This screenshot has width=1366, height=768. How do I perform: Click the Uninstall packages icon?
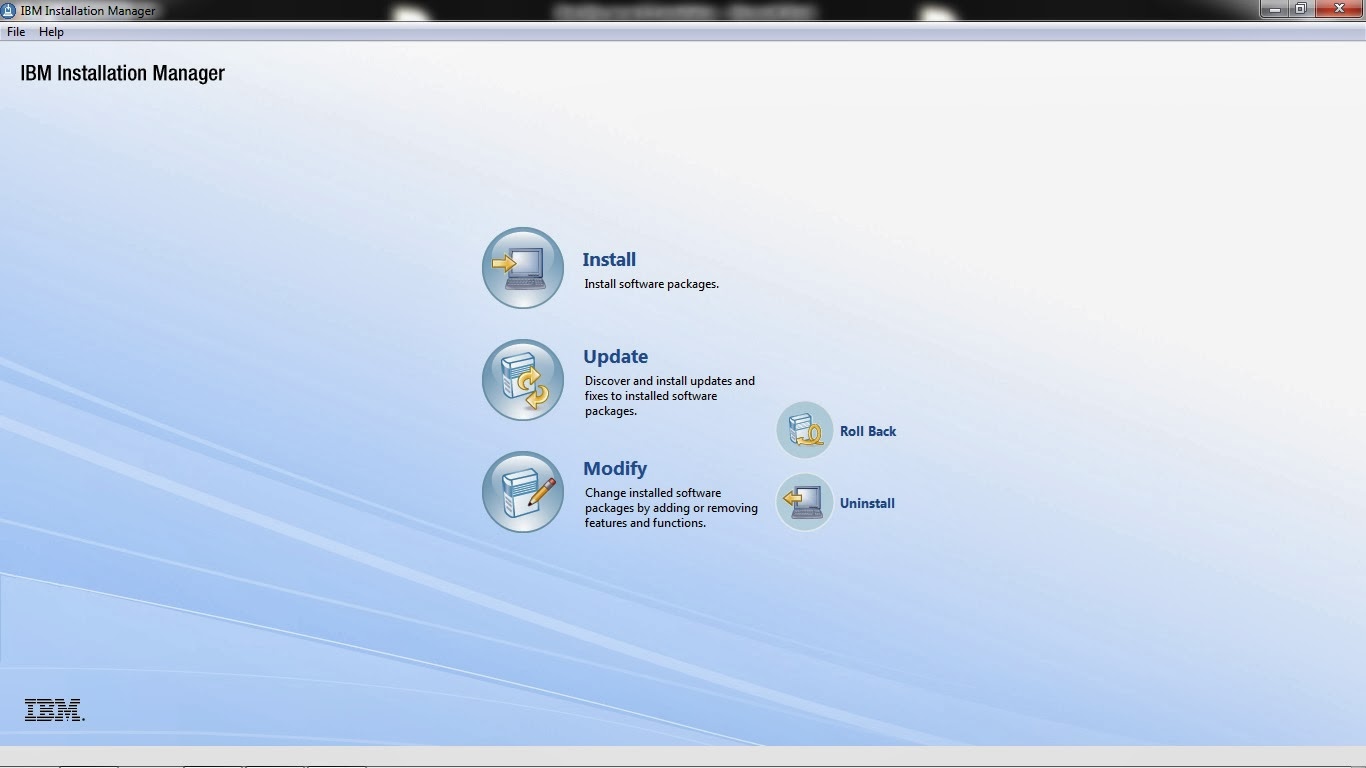(803, 502)
